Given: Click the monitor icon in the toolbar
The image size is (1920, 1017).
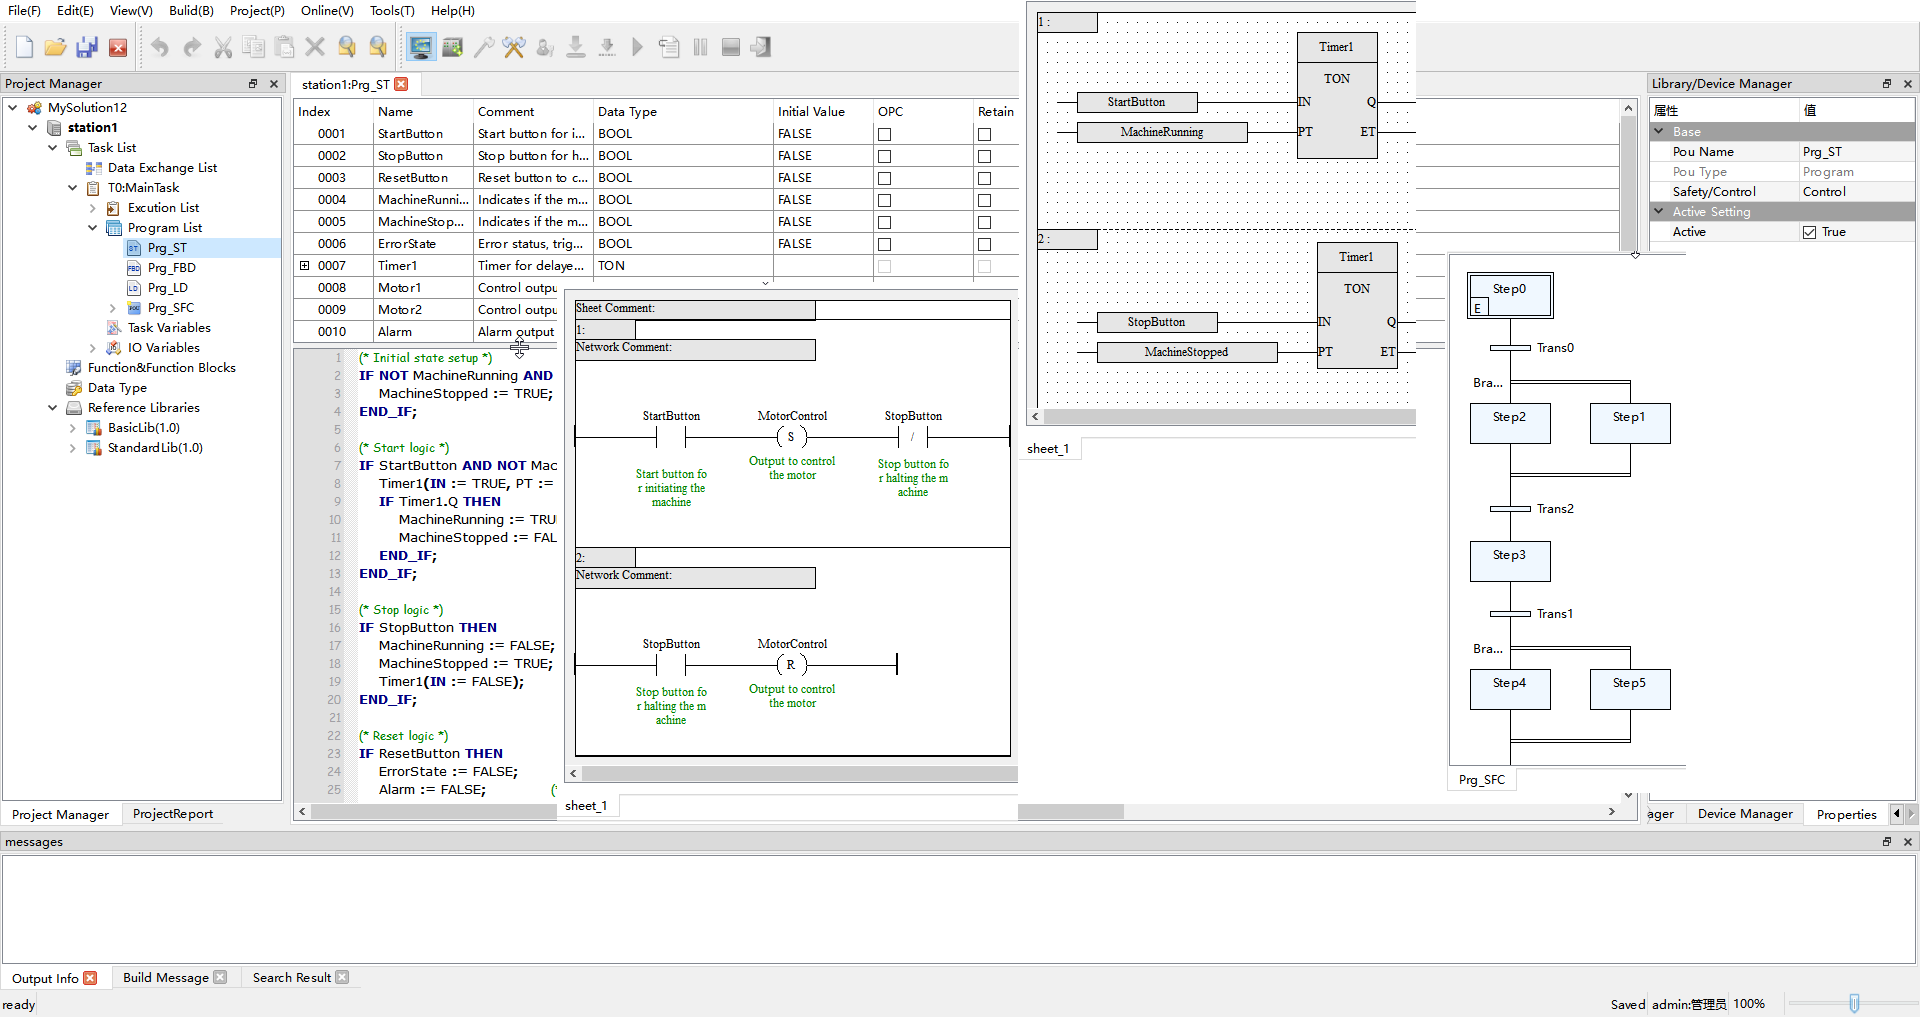Looking at the screenshot, I should tap(421, 47).
